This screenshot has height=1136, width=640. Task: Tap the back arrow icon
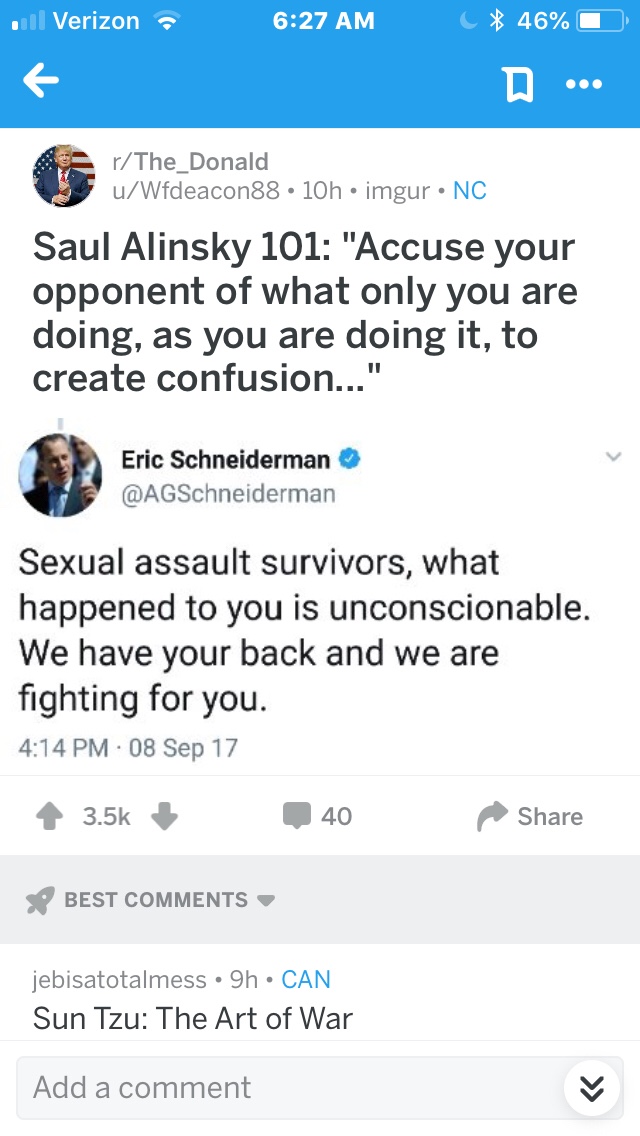pos(41,84)
